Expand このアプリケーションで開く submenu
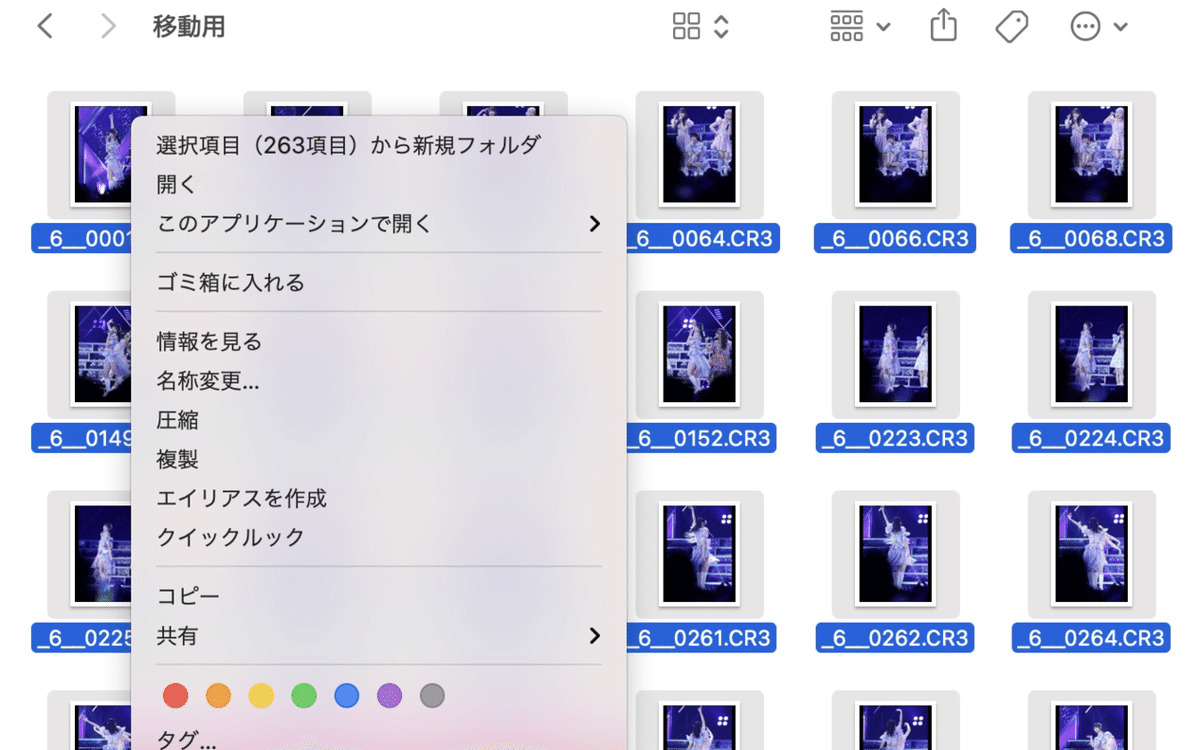 point(380,223)
